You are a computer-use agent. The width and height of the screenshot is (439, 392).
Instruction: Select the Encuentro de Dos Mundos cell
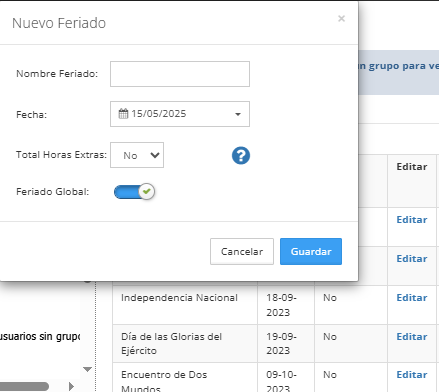[185, 377]
